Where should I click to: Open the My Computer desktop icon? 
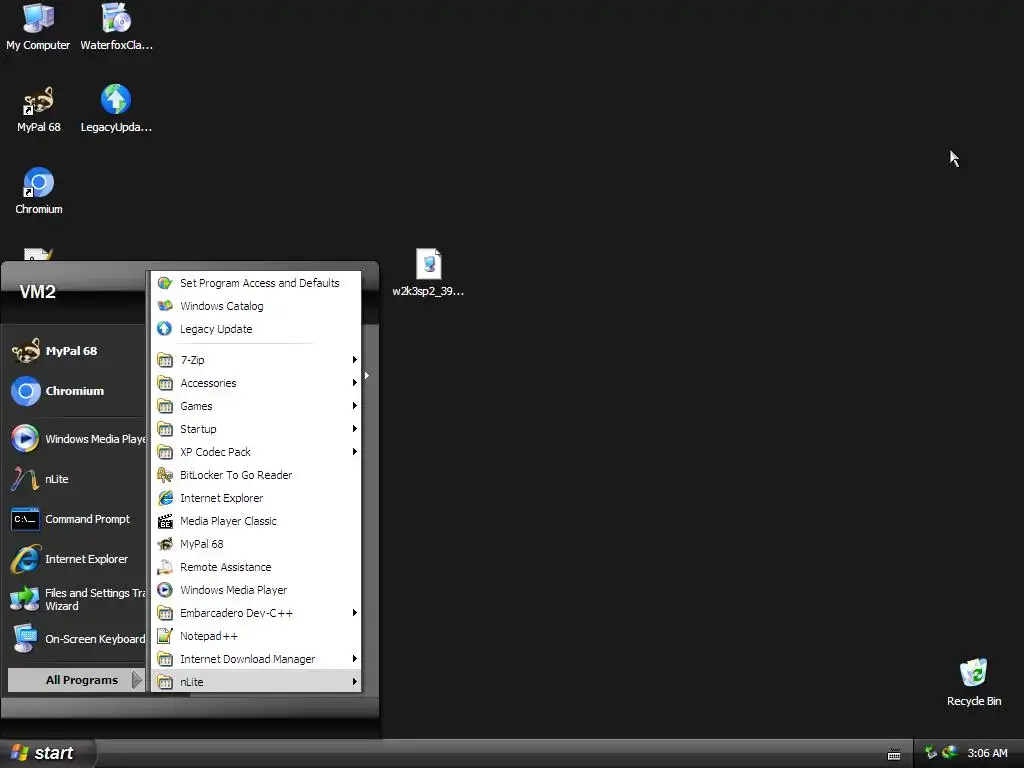point(38,27)
